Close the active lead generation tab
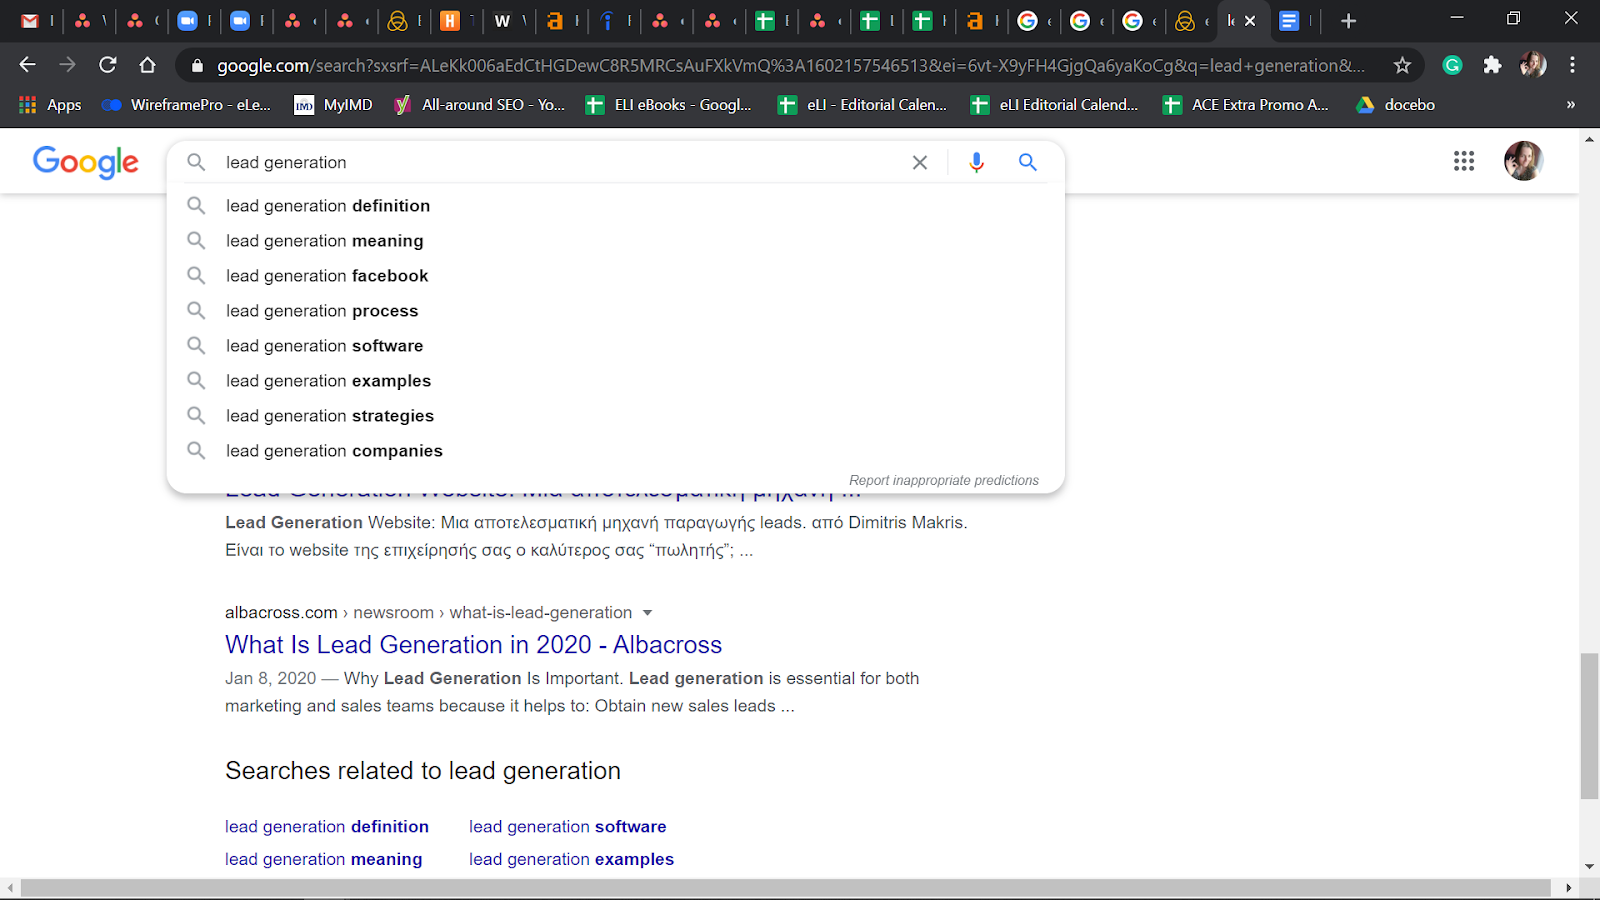Image resolution: width=1600 pixels, height=900 pixels. click(x=1250, y=20)
